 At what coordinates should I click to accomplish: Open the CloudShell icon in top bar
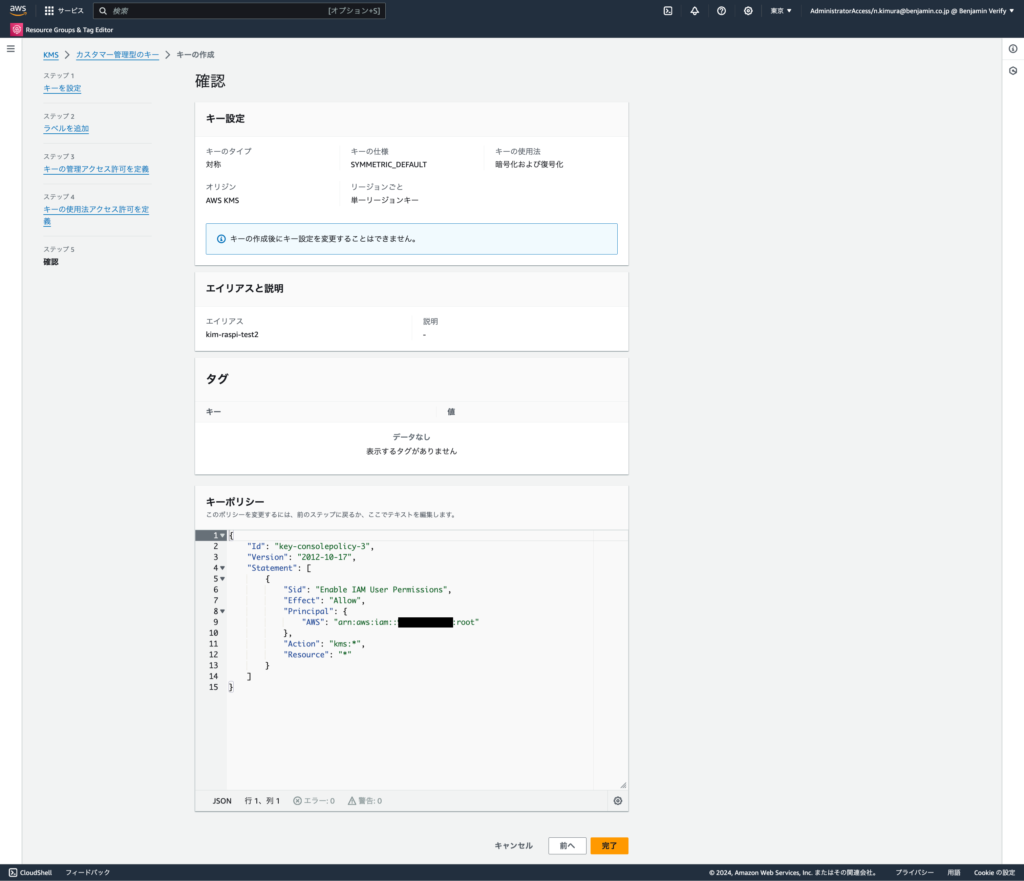[668, 10]
